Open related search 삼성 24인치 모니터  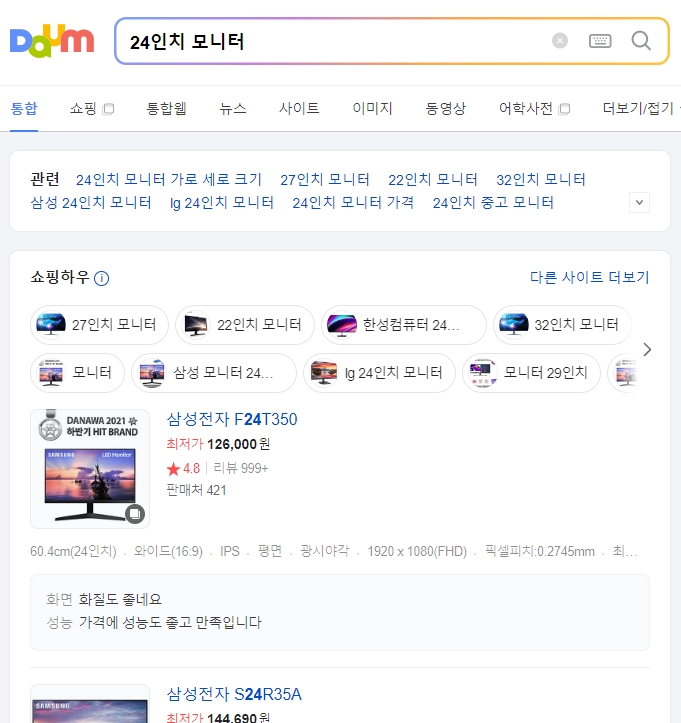tap(91, 202)
